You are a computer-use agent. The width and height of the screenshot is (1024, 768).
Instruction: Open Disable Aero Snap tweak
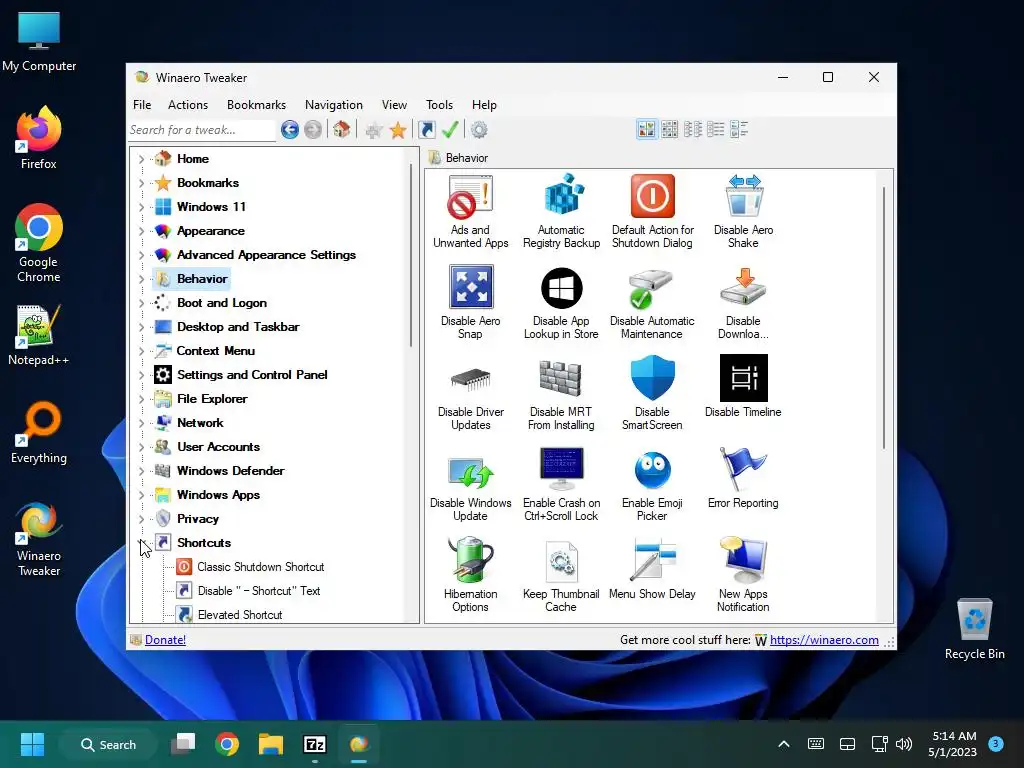470,302
